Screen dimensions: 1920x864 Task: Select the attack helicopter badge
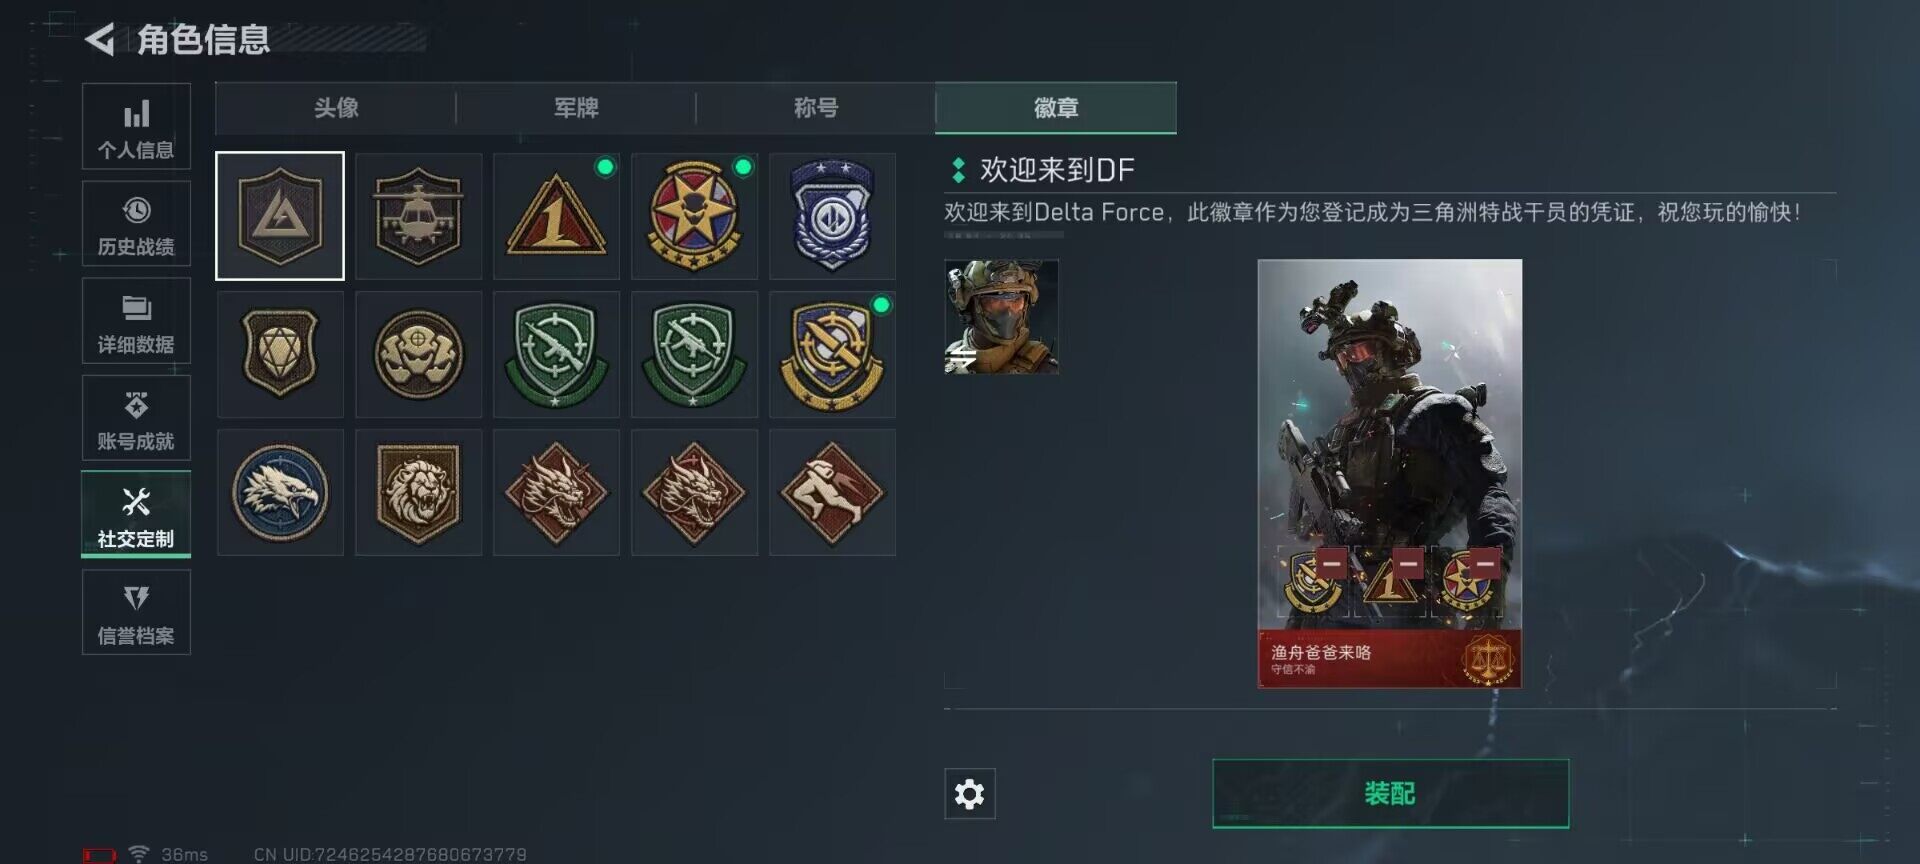[418, 216]
